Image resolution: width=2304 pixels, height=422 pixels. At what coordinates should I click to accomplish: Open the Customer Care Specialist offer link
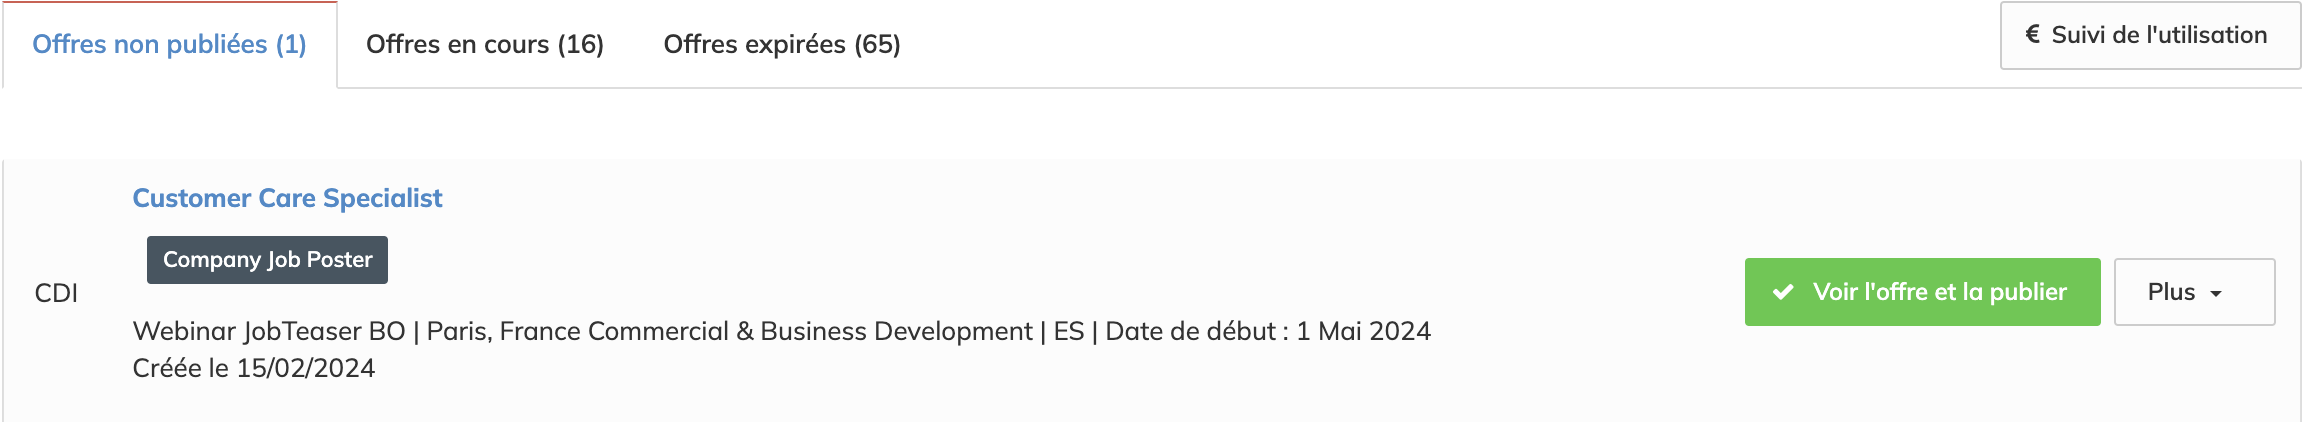287,198
